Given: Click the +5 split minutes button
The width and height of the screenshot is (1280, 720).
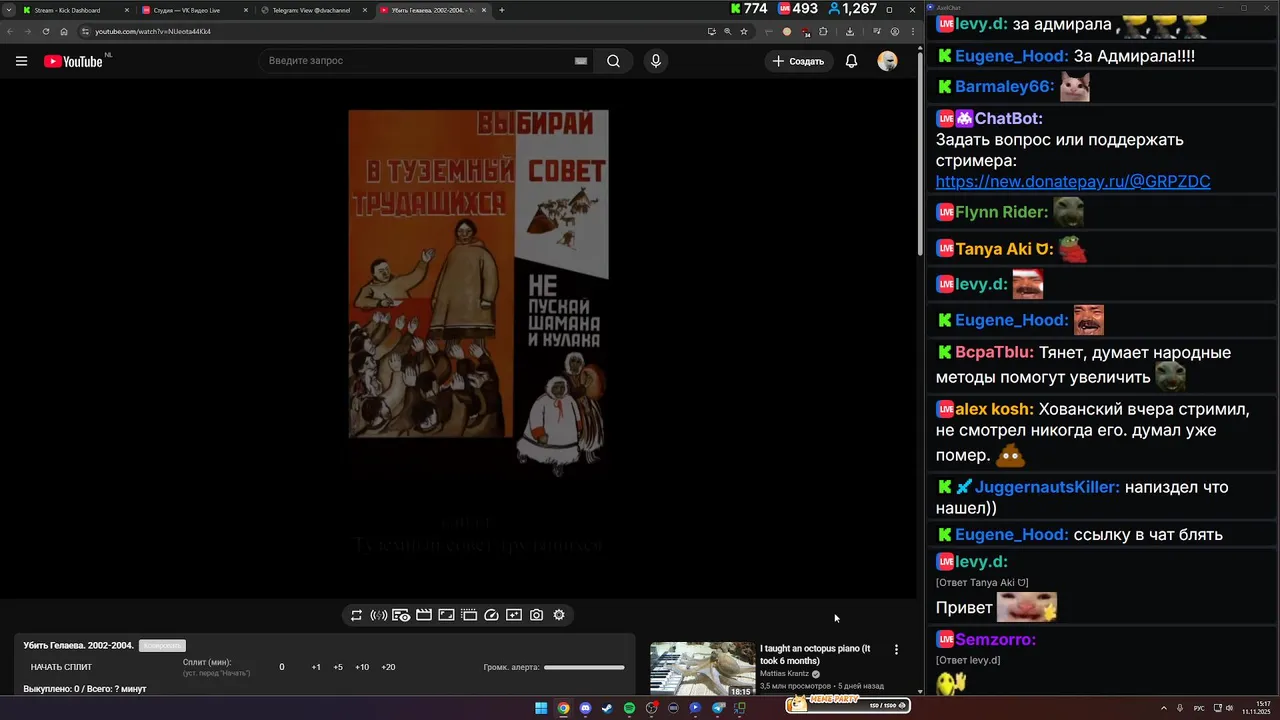Looking at the screenshot, I should (338, 667).
